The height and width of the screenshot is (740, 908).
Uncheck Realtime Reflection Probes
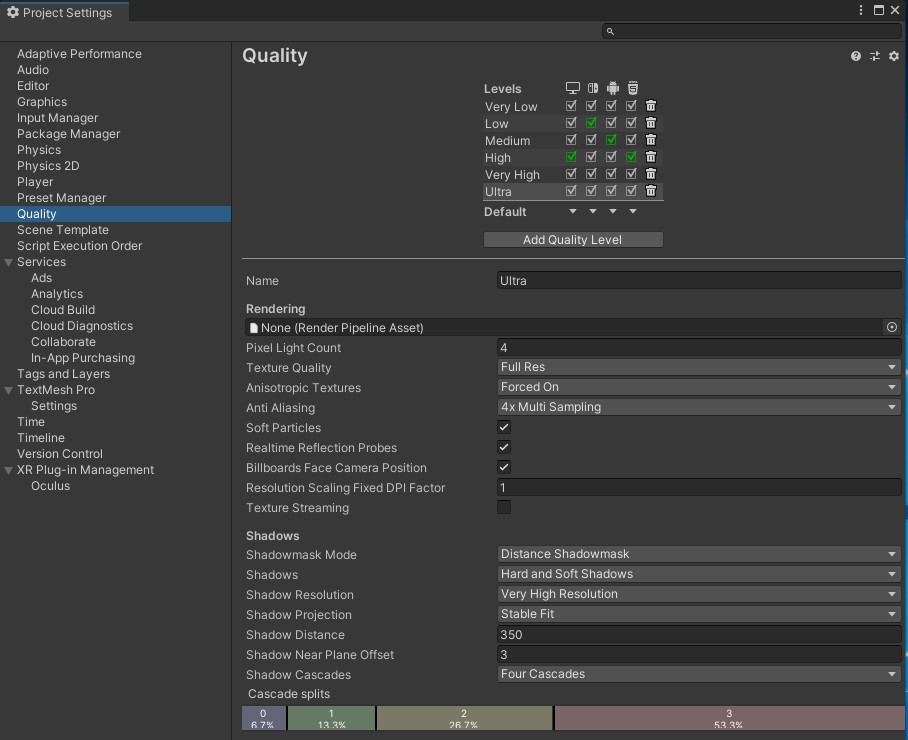point(504,448)
